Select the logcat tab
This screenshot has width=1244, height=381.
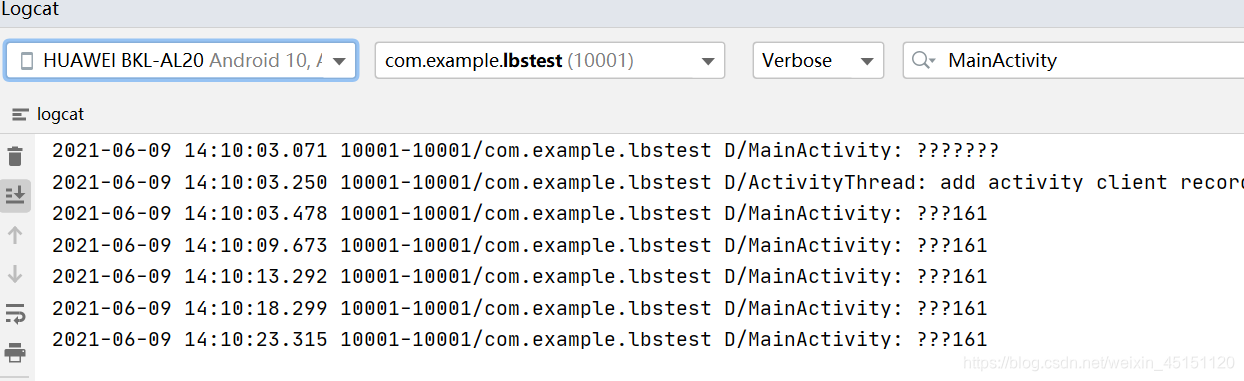pos(48,114)
